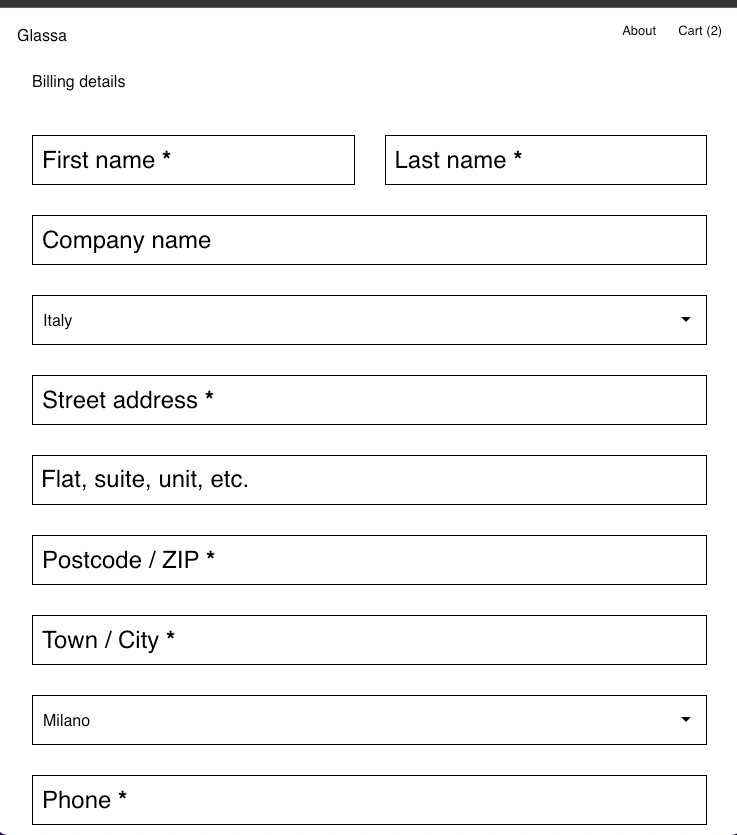Click the asterisk next to Street address
The image size is (737, 835).
(x=209, y=399)
